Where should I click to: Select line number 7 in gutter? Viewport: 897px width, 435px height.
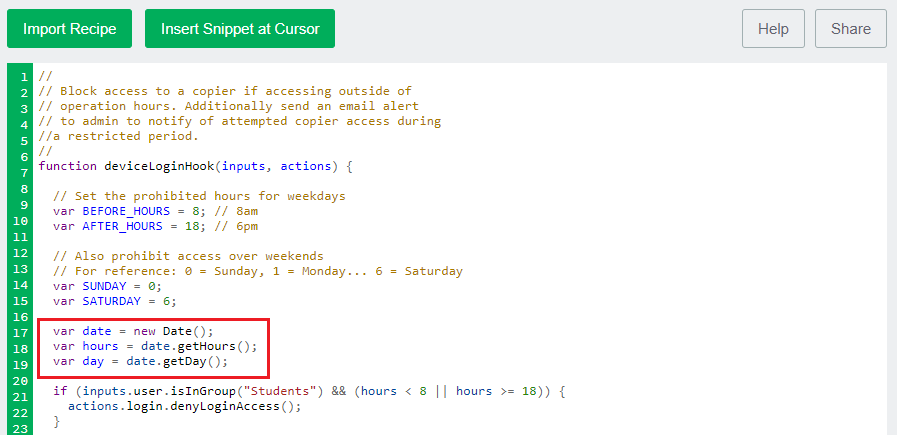coord(23,172)
